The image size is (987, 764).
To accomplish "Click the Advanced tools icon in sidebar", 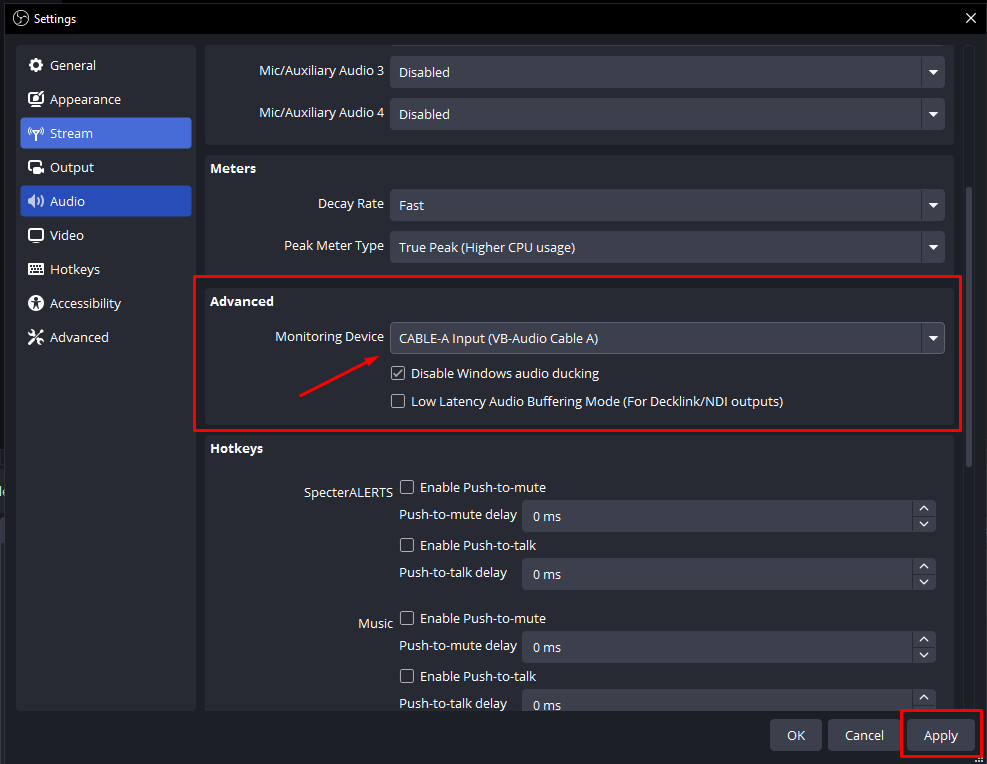I will coord(36,338).
